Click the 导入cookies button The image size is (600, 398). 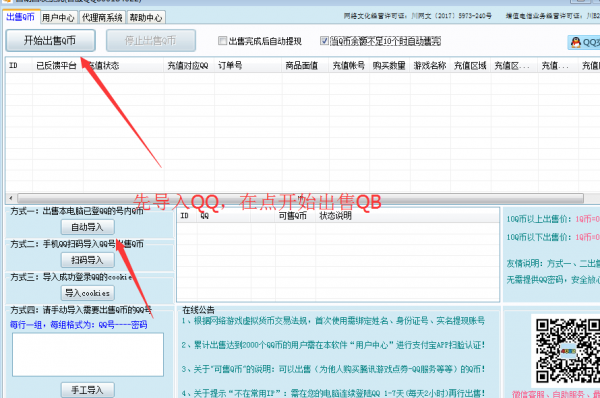[x=88, y=293]
